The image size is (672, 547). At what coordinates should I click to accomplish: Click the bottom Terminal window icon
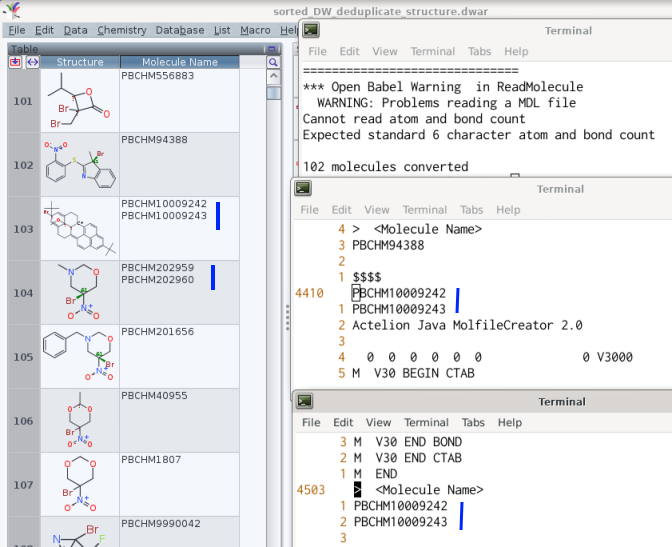(x=305, y=401)
